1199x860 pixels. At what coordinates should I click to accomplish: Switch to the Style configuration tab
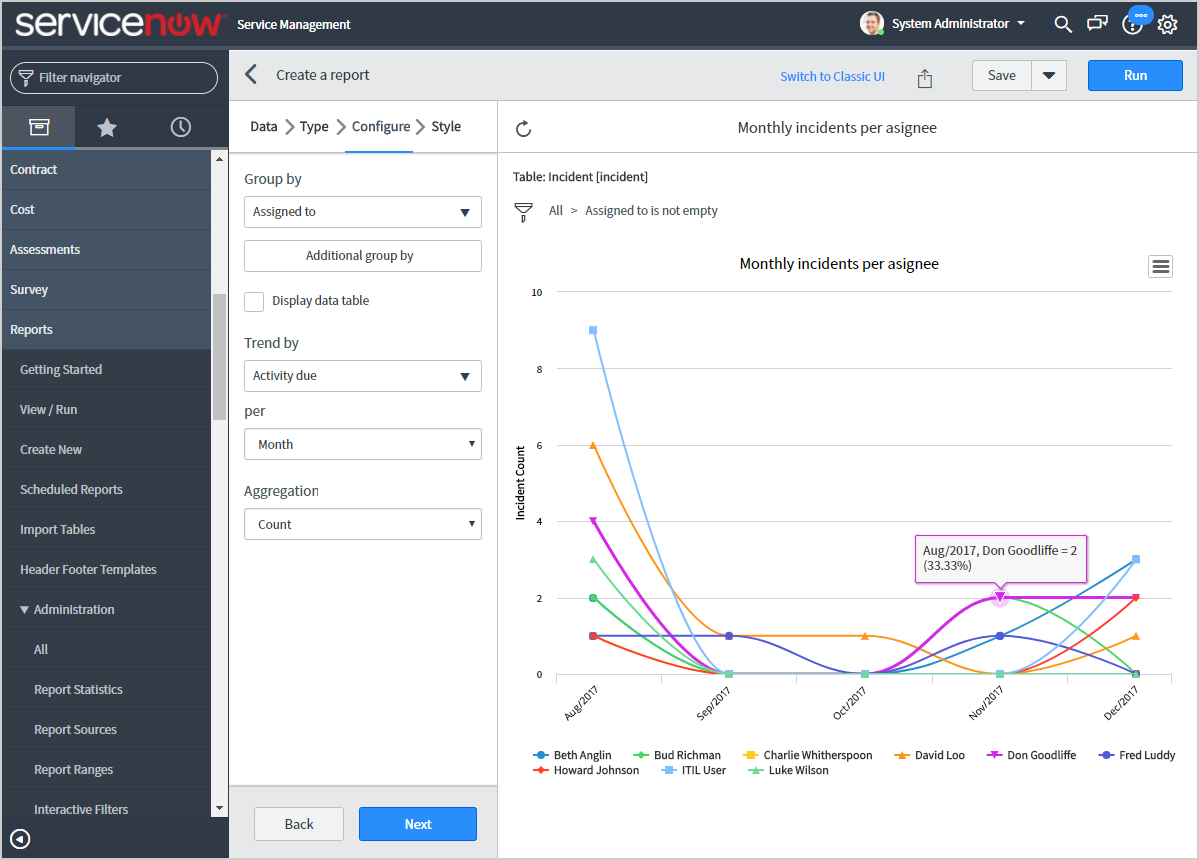tap(446, 127)
